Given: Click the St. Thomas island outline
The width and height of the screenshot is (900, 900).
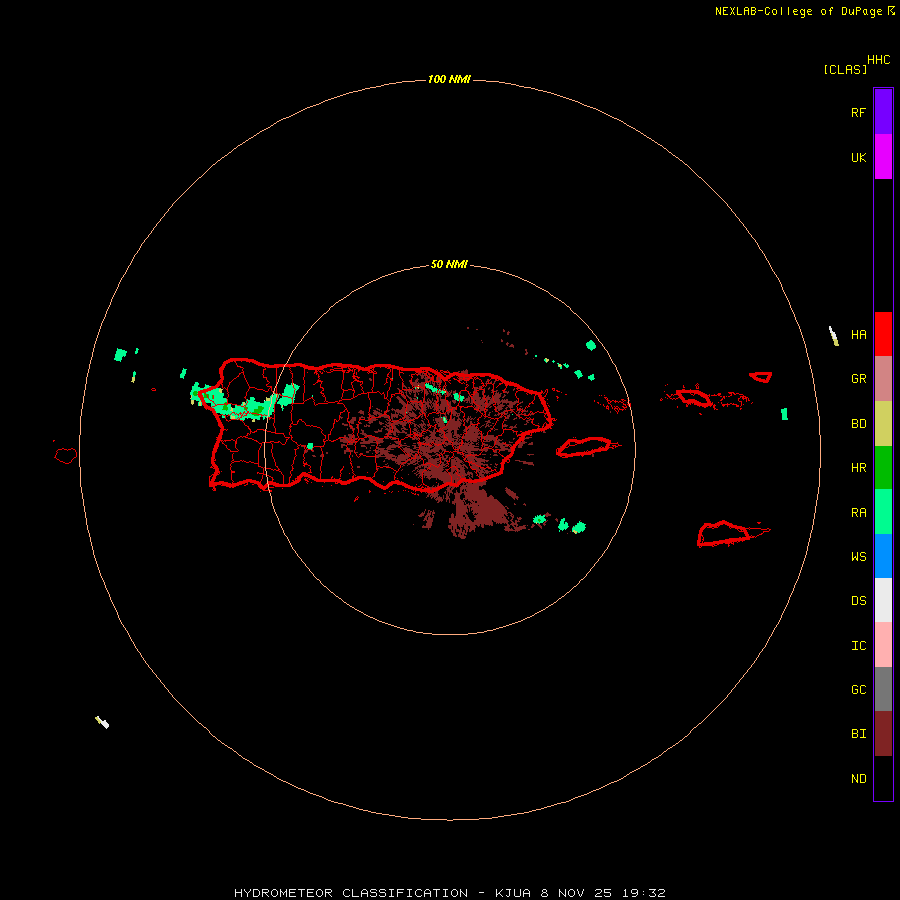Looking at the screenshot, I should (695, 397).
